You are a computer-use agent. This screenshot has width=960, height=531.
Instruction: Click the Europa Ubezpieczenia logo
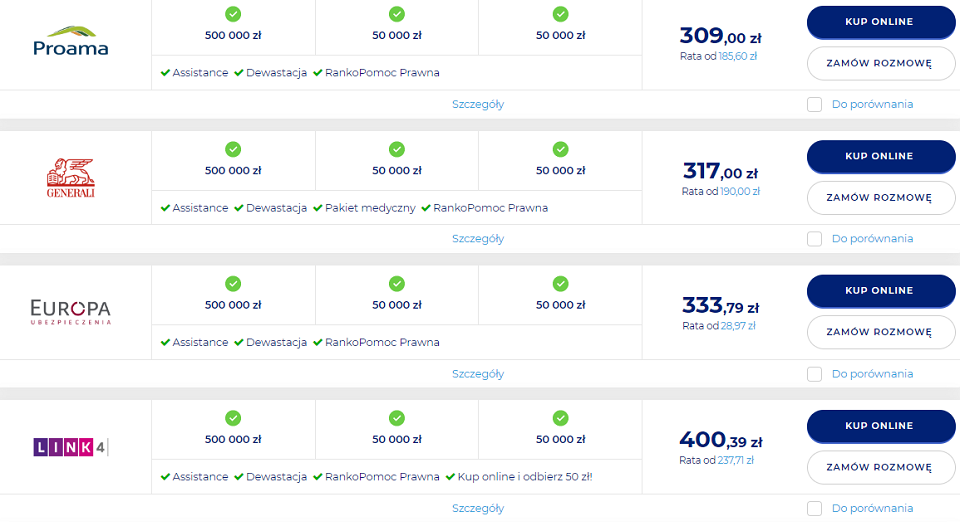(70, 312)
